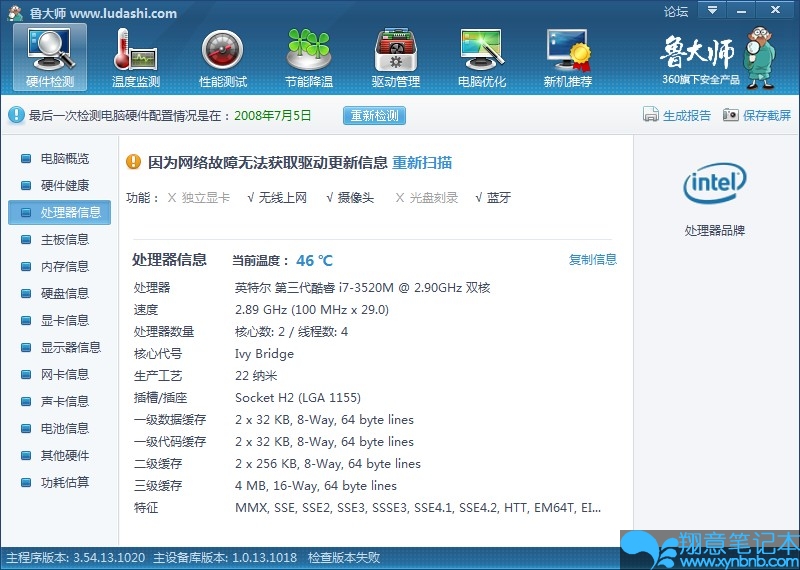Click the 摄像头 feature indicator

click(x=350, y=198)
